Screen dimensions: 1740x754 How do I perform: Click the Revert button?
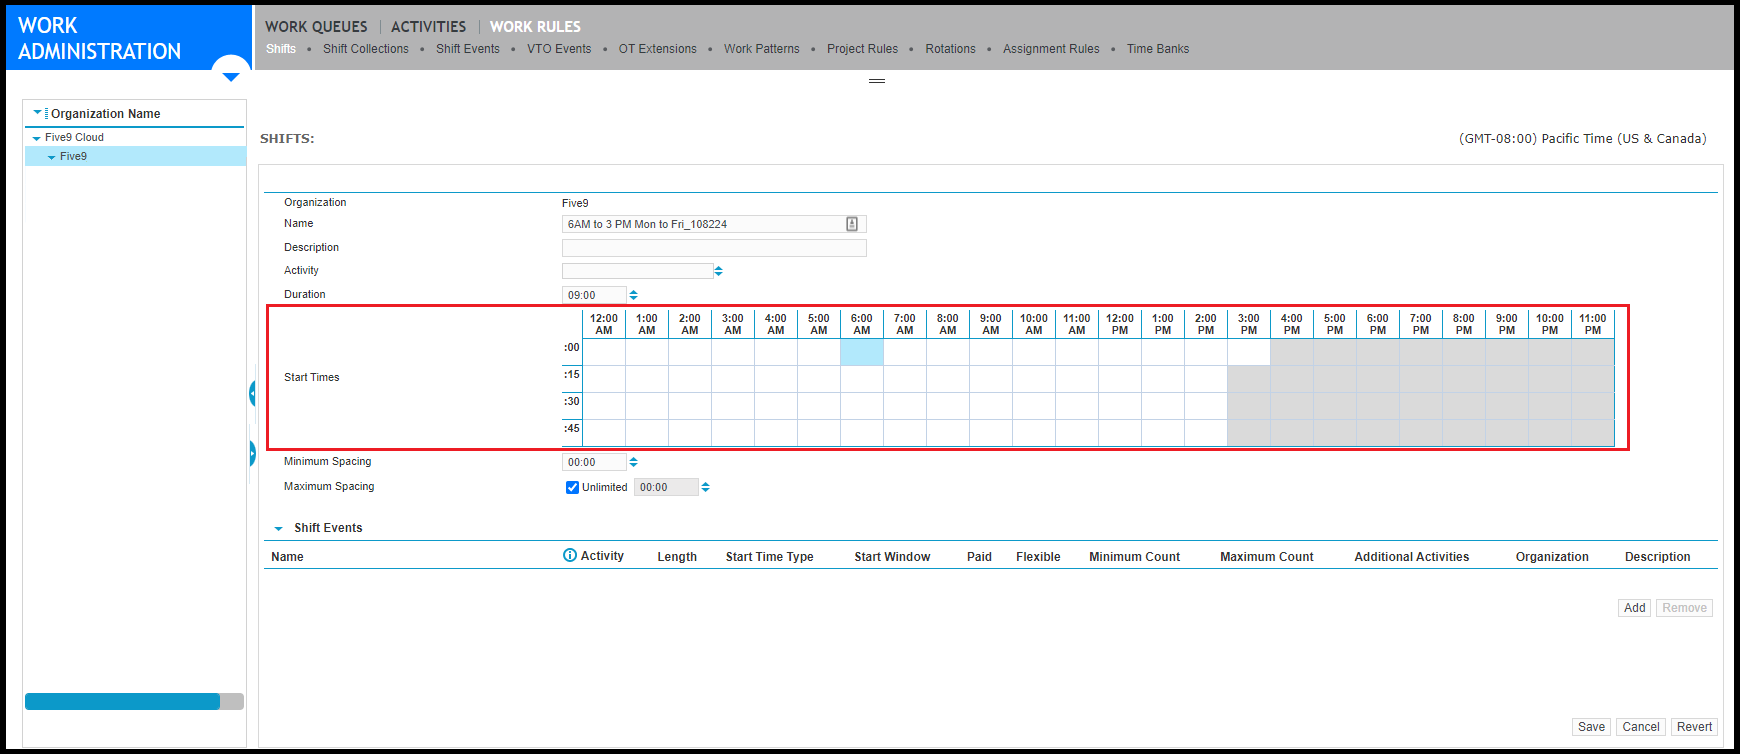tap(1694, 727)
